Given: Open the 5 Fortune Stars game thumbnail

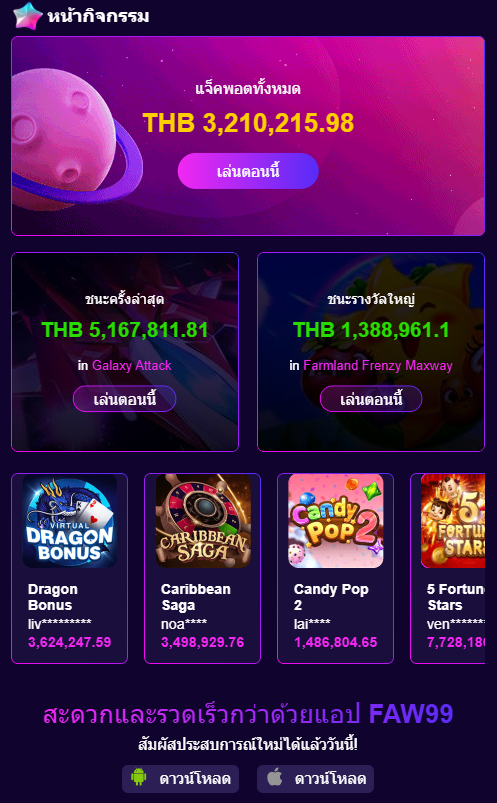Looking at the screenshot, I should 453,520.
